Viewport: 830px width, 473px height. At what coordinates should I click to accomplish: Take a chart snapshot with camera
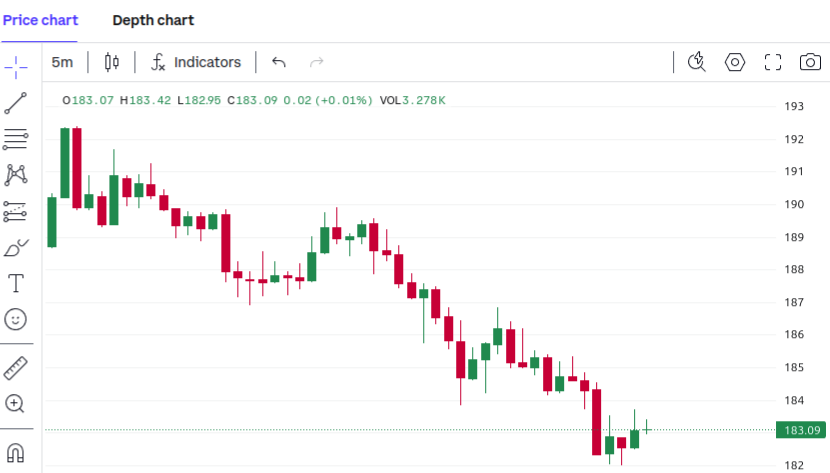(x=810, y=62)
